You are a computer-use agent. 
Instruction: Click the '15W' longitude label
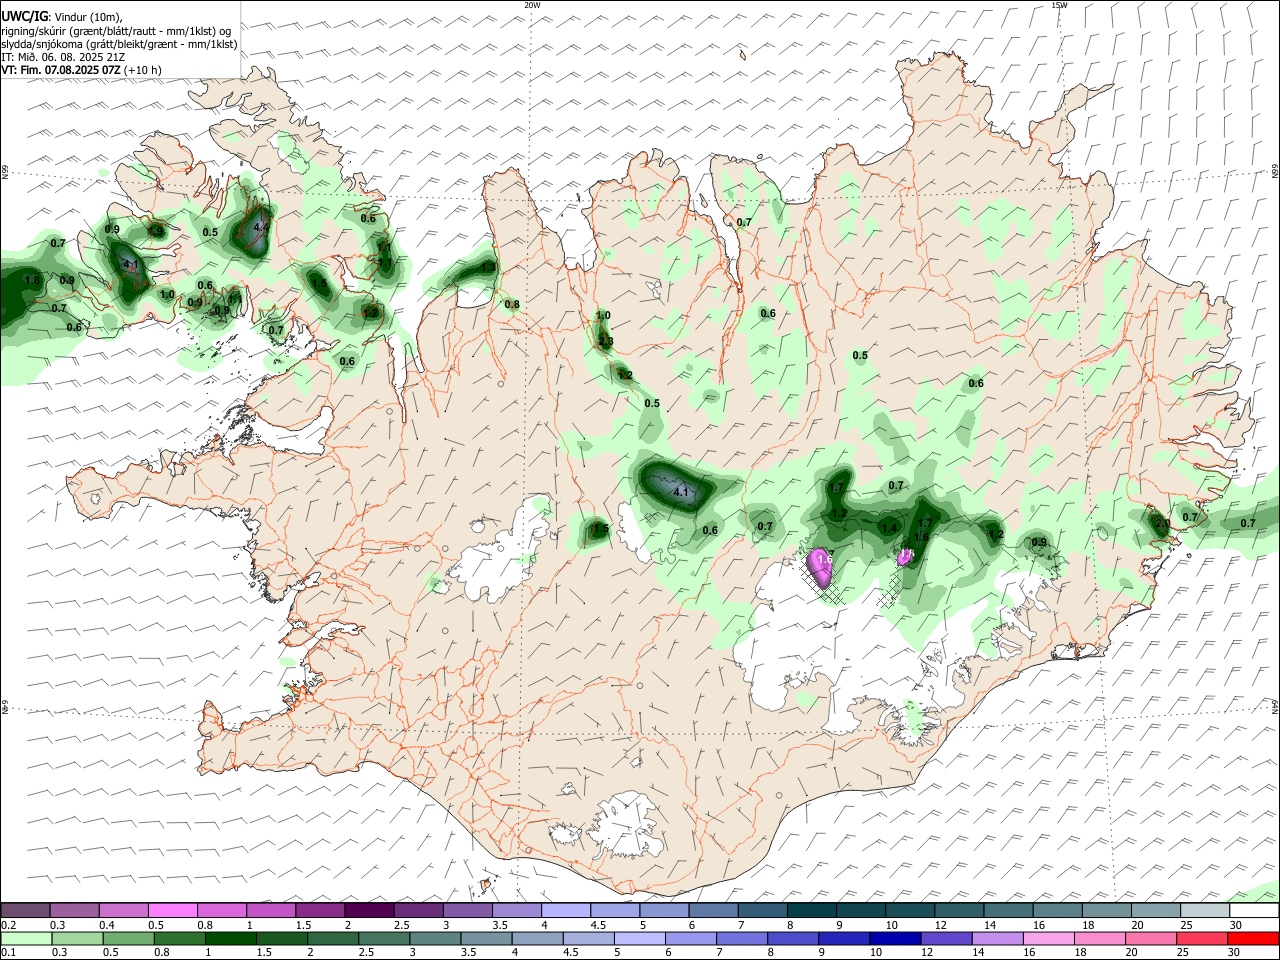tap(1059, 5)
